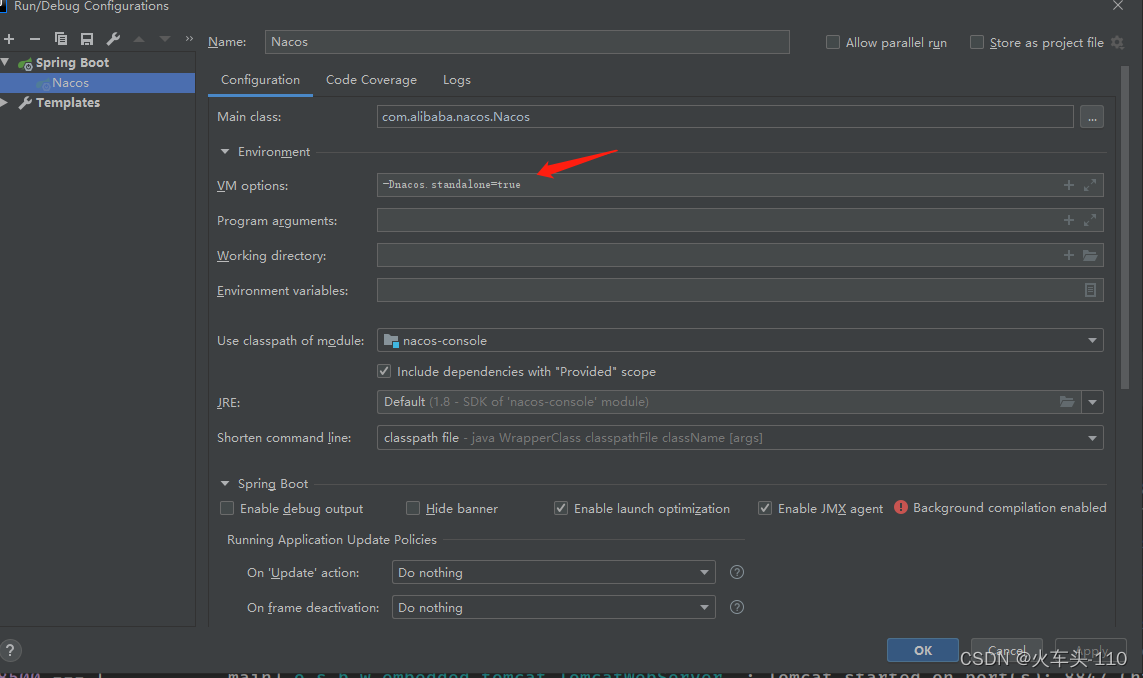
Task: Disable Enable JMX agent checkbox
Action: (765, 508)
